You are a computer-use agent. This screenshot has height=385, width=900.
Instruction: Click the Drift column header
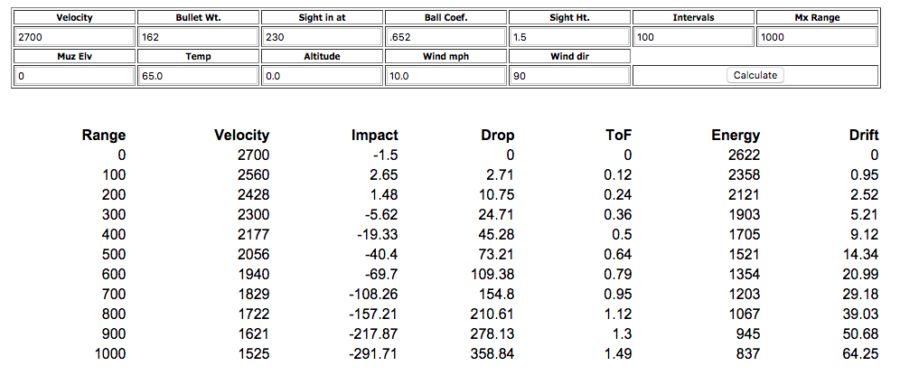(x=864, y=135)
